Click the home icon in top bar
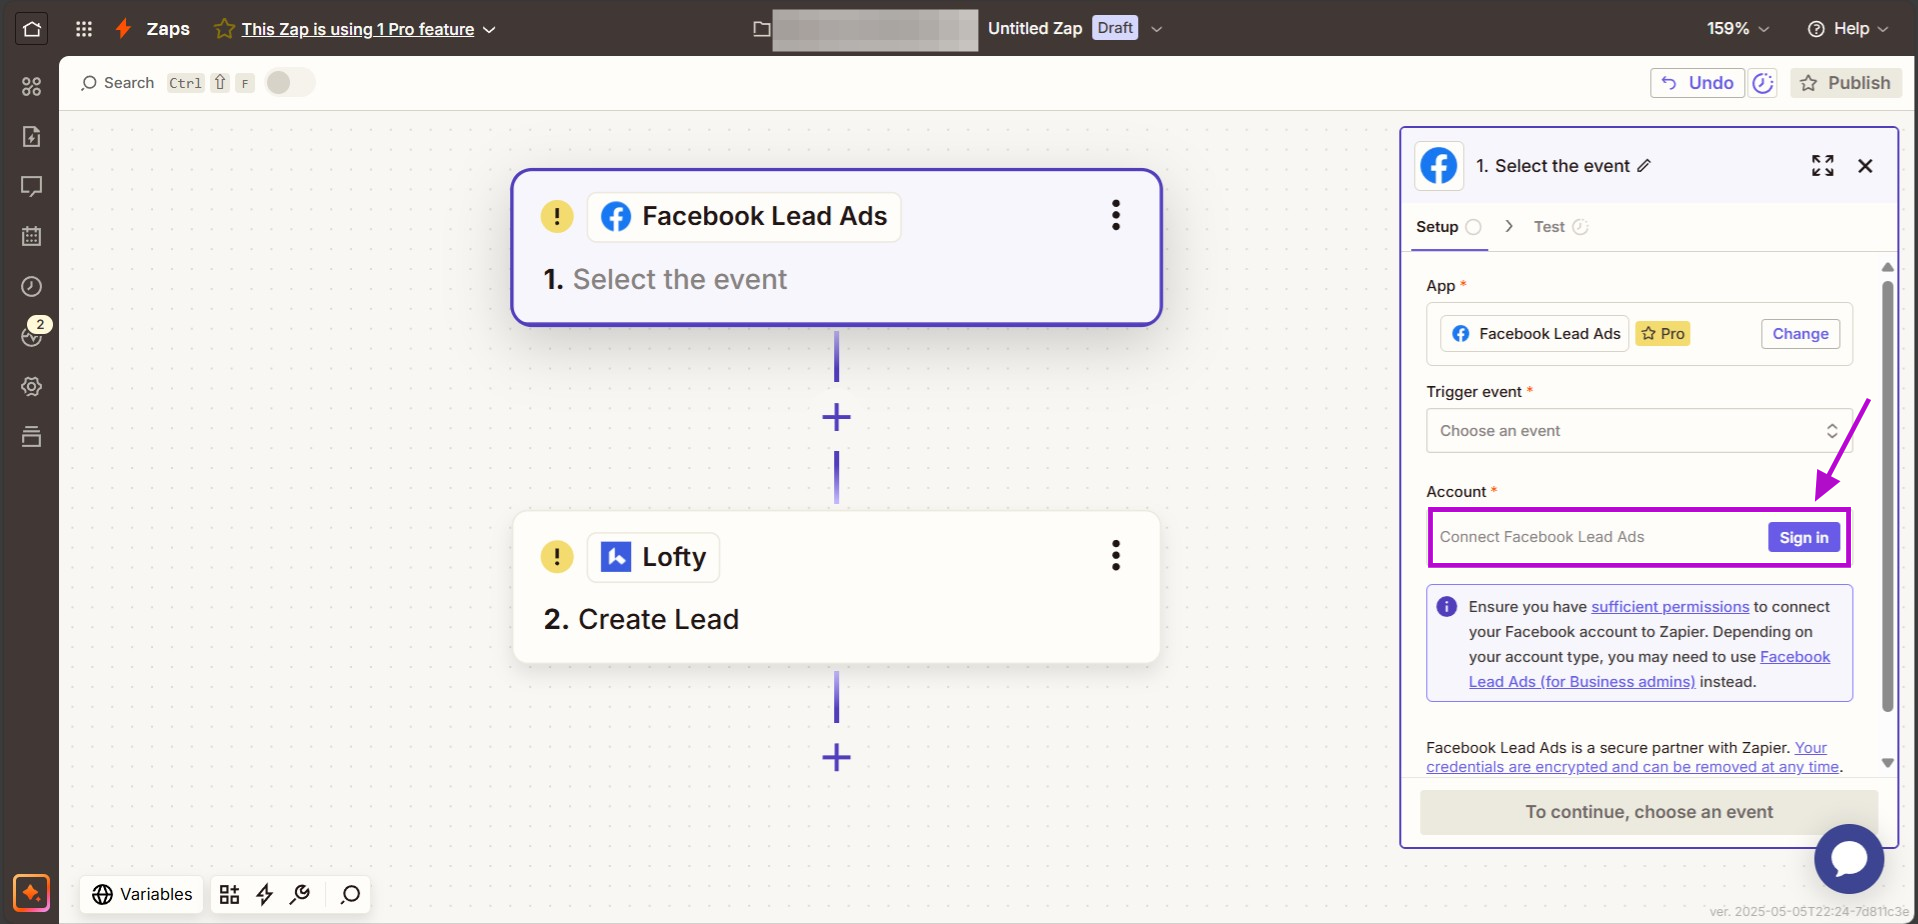The height and width of the screenshot is (924, 1918). tap(32, 28)
